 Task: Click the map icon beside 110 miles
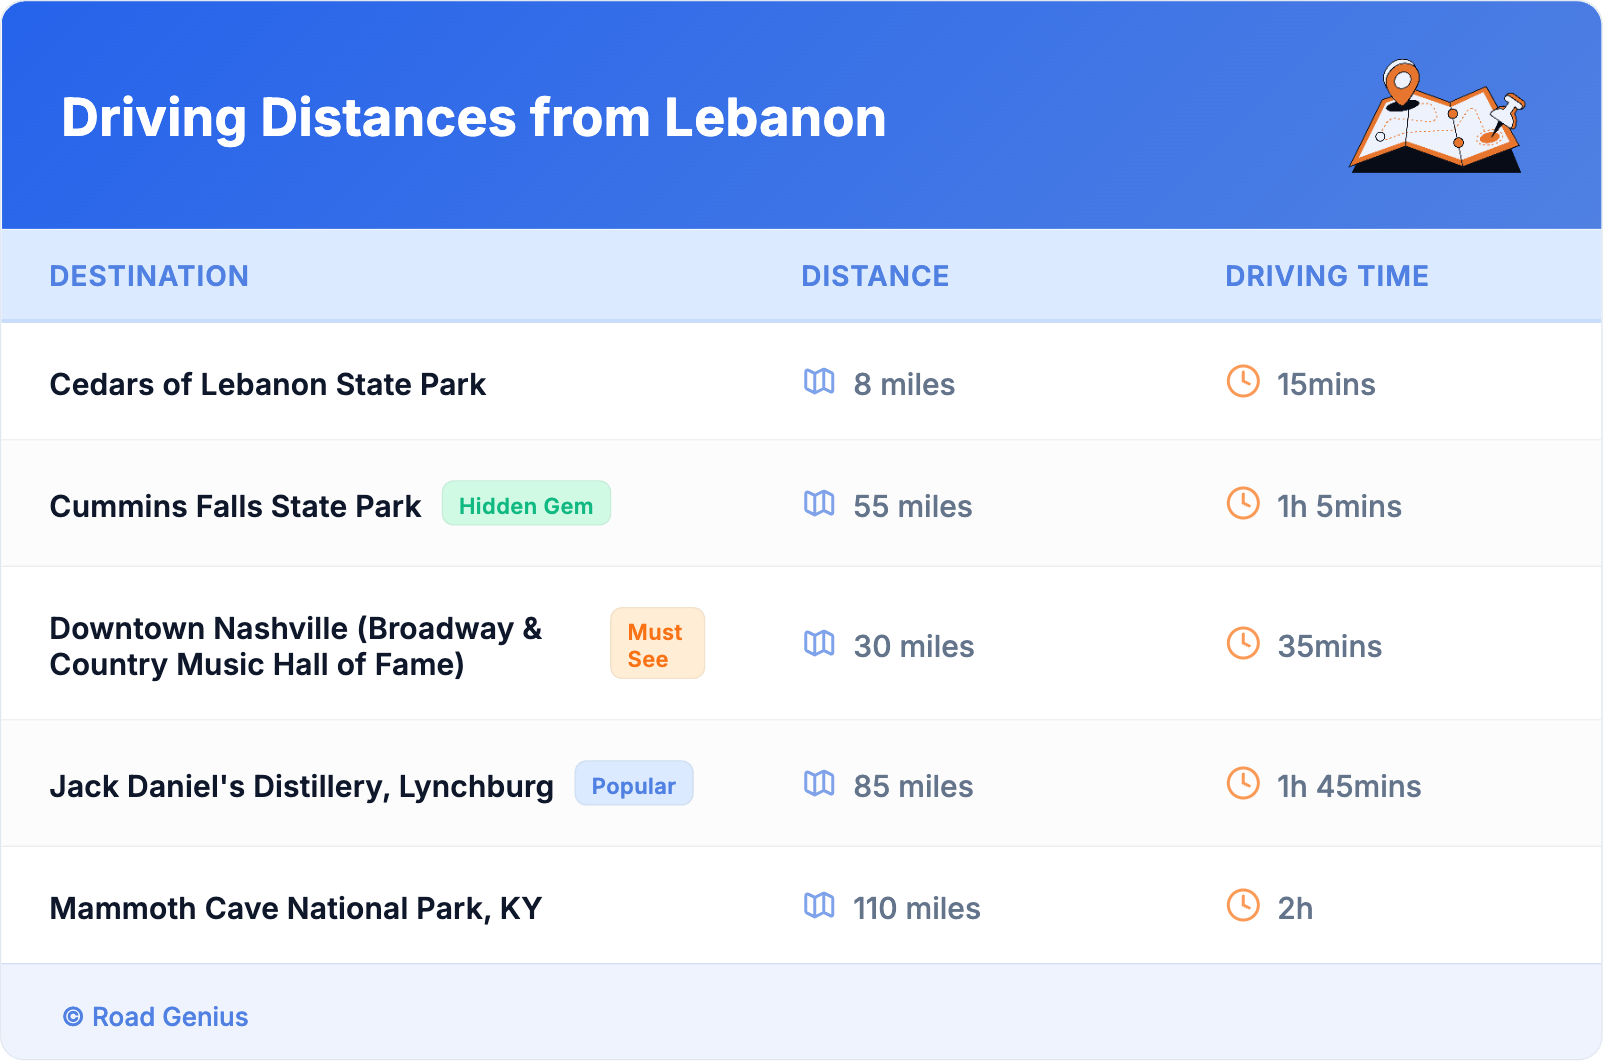tap(819, 906)
